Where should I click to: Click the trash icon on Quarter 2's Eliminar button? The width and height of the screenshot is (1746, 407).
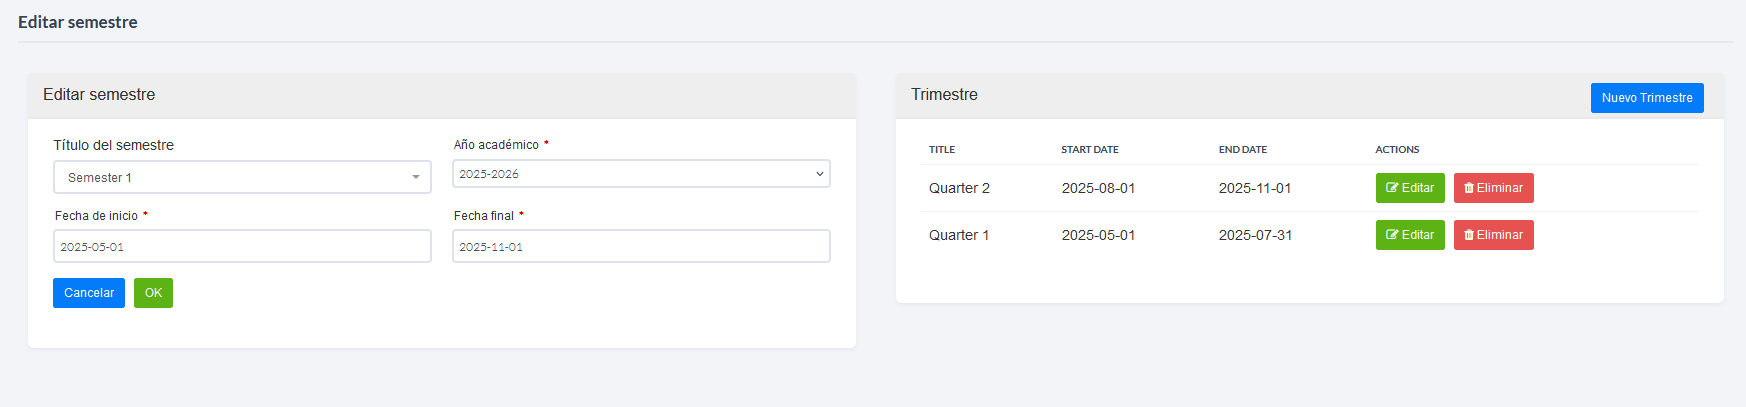[x=1469, y=188]
